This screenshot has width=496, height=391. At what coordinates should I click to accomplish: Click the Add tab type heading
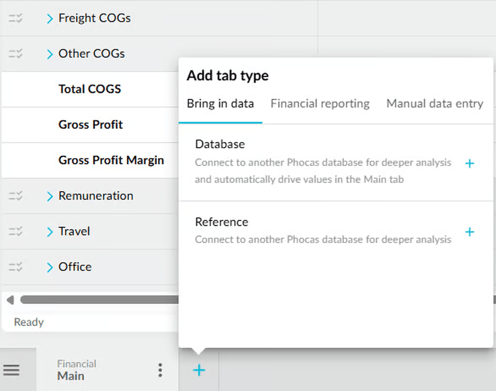[228, 76]
